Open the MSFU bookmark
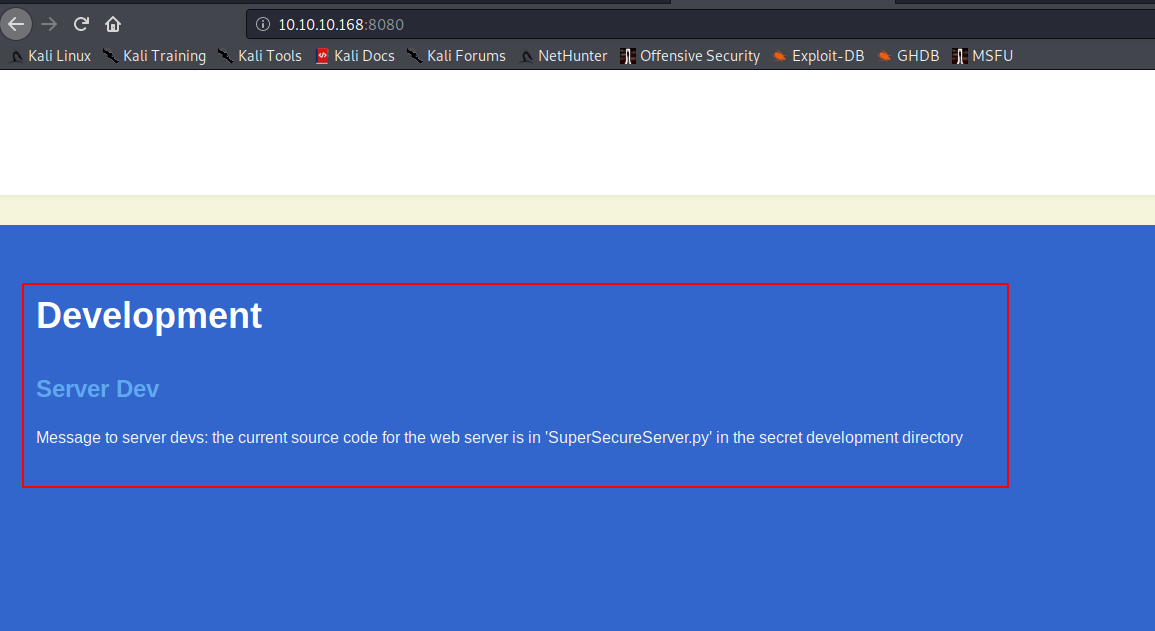The width and height of the screenshot is (1155, 631). (983, 56)
